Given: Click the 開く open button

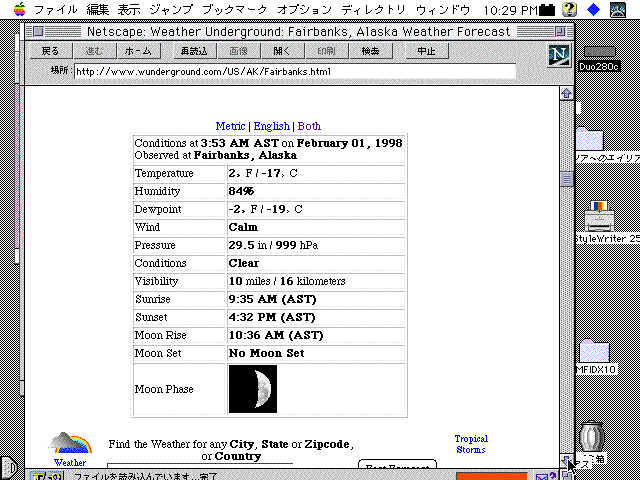Looking at the screenshot, I should [282, 51].
